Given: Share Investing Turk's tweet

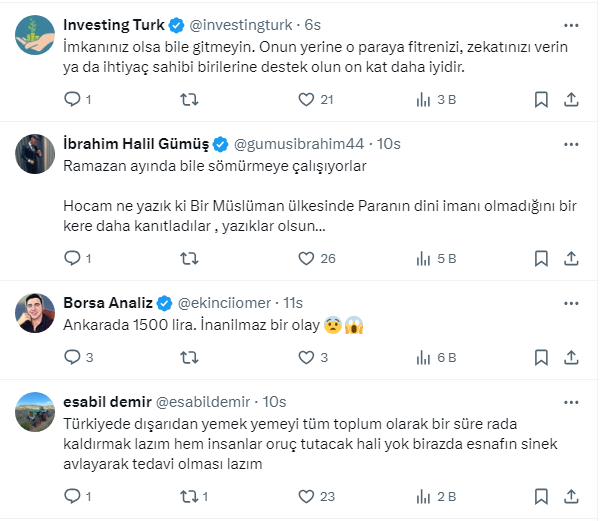Looking at the screenshot, I should pos(572,99).
